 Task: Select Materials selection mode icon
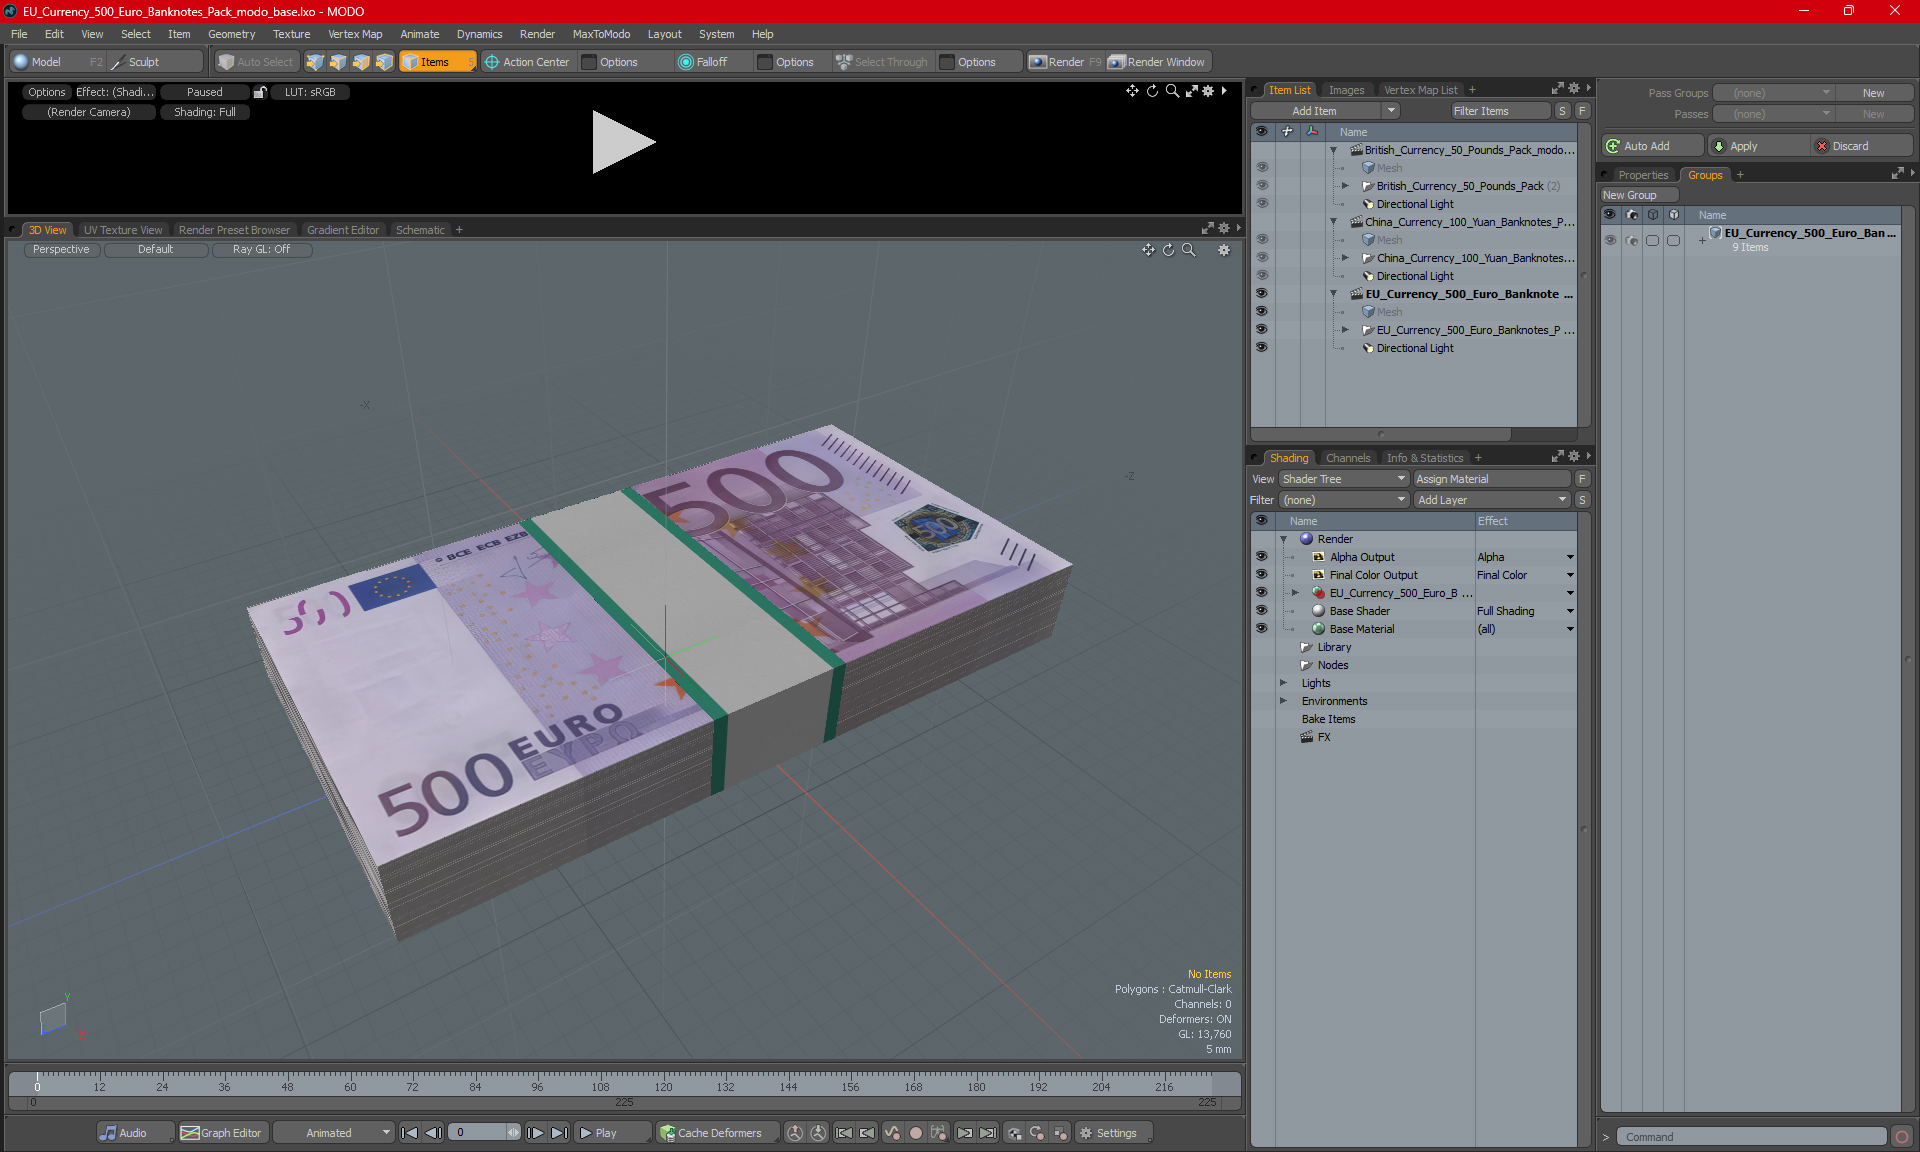384,62
